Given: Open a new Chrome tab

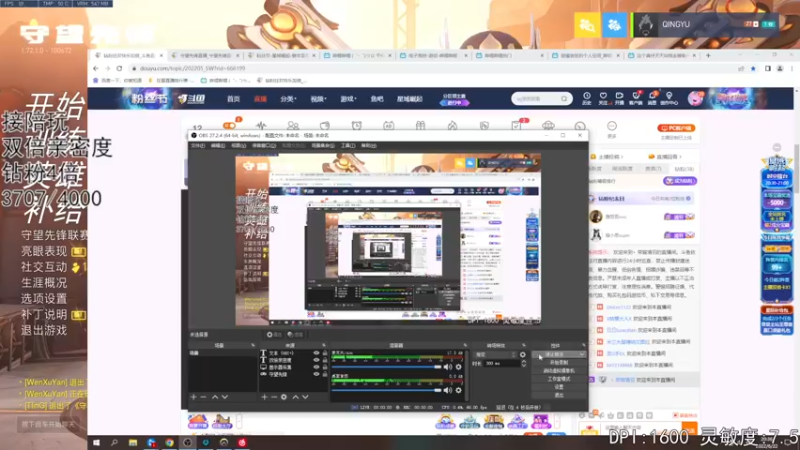Looking at the screenshot, I should [x=708, y=55].
